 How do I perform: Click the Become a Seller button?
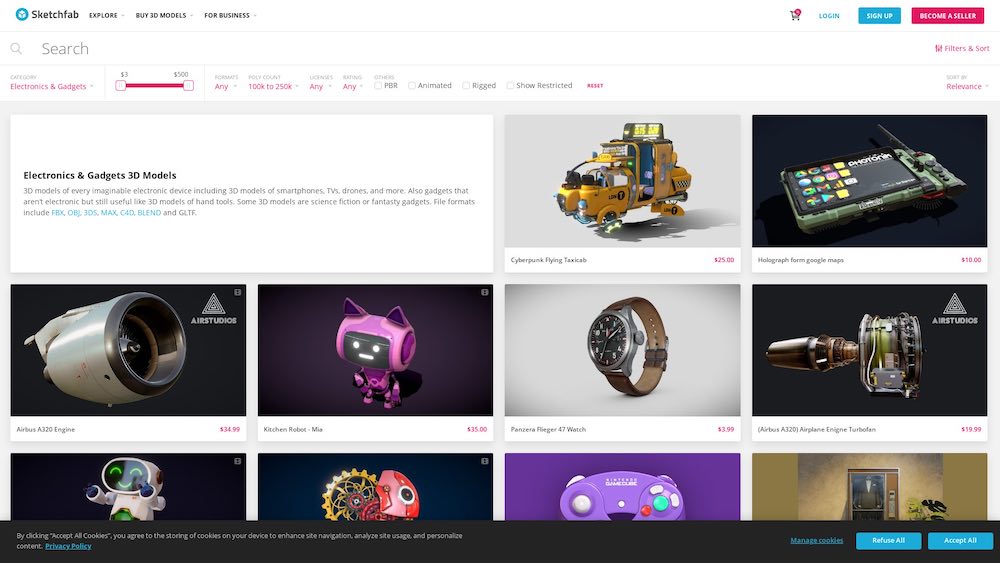[947, 16]
